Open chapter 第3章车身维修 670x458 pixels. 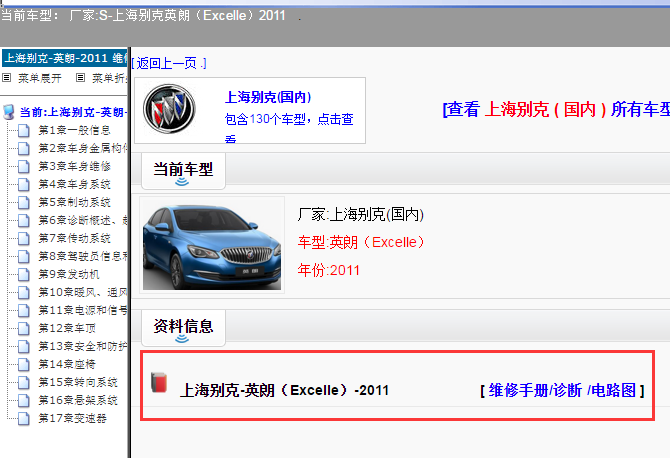[x=74, y=166]
